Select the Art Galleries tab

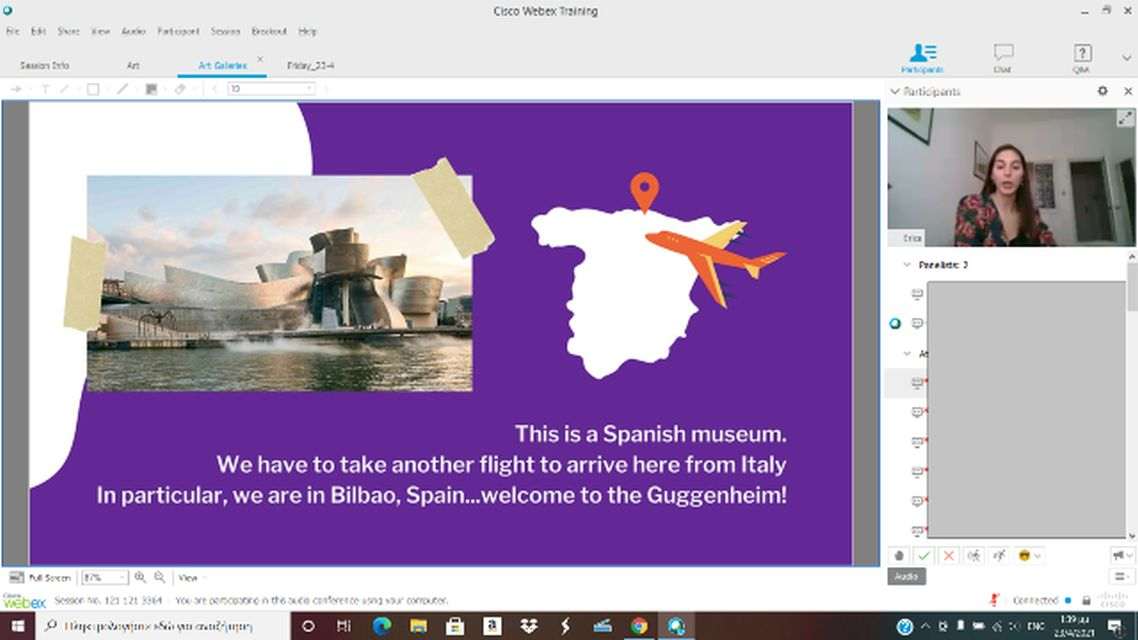click(222, 65)
